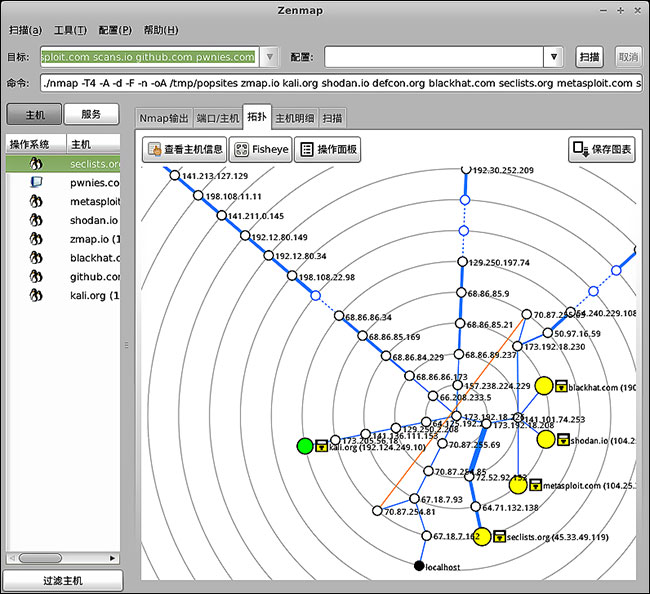Switch to the Scans (扫描) tab
Screen dimensions: 650x594
(x=332, y=119)
